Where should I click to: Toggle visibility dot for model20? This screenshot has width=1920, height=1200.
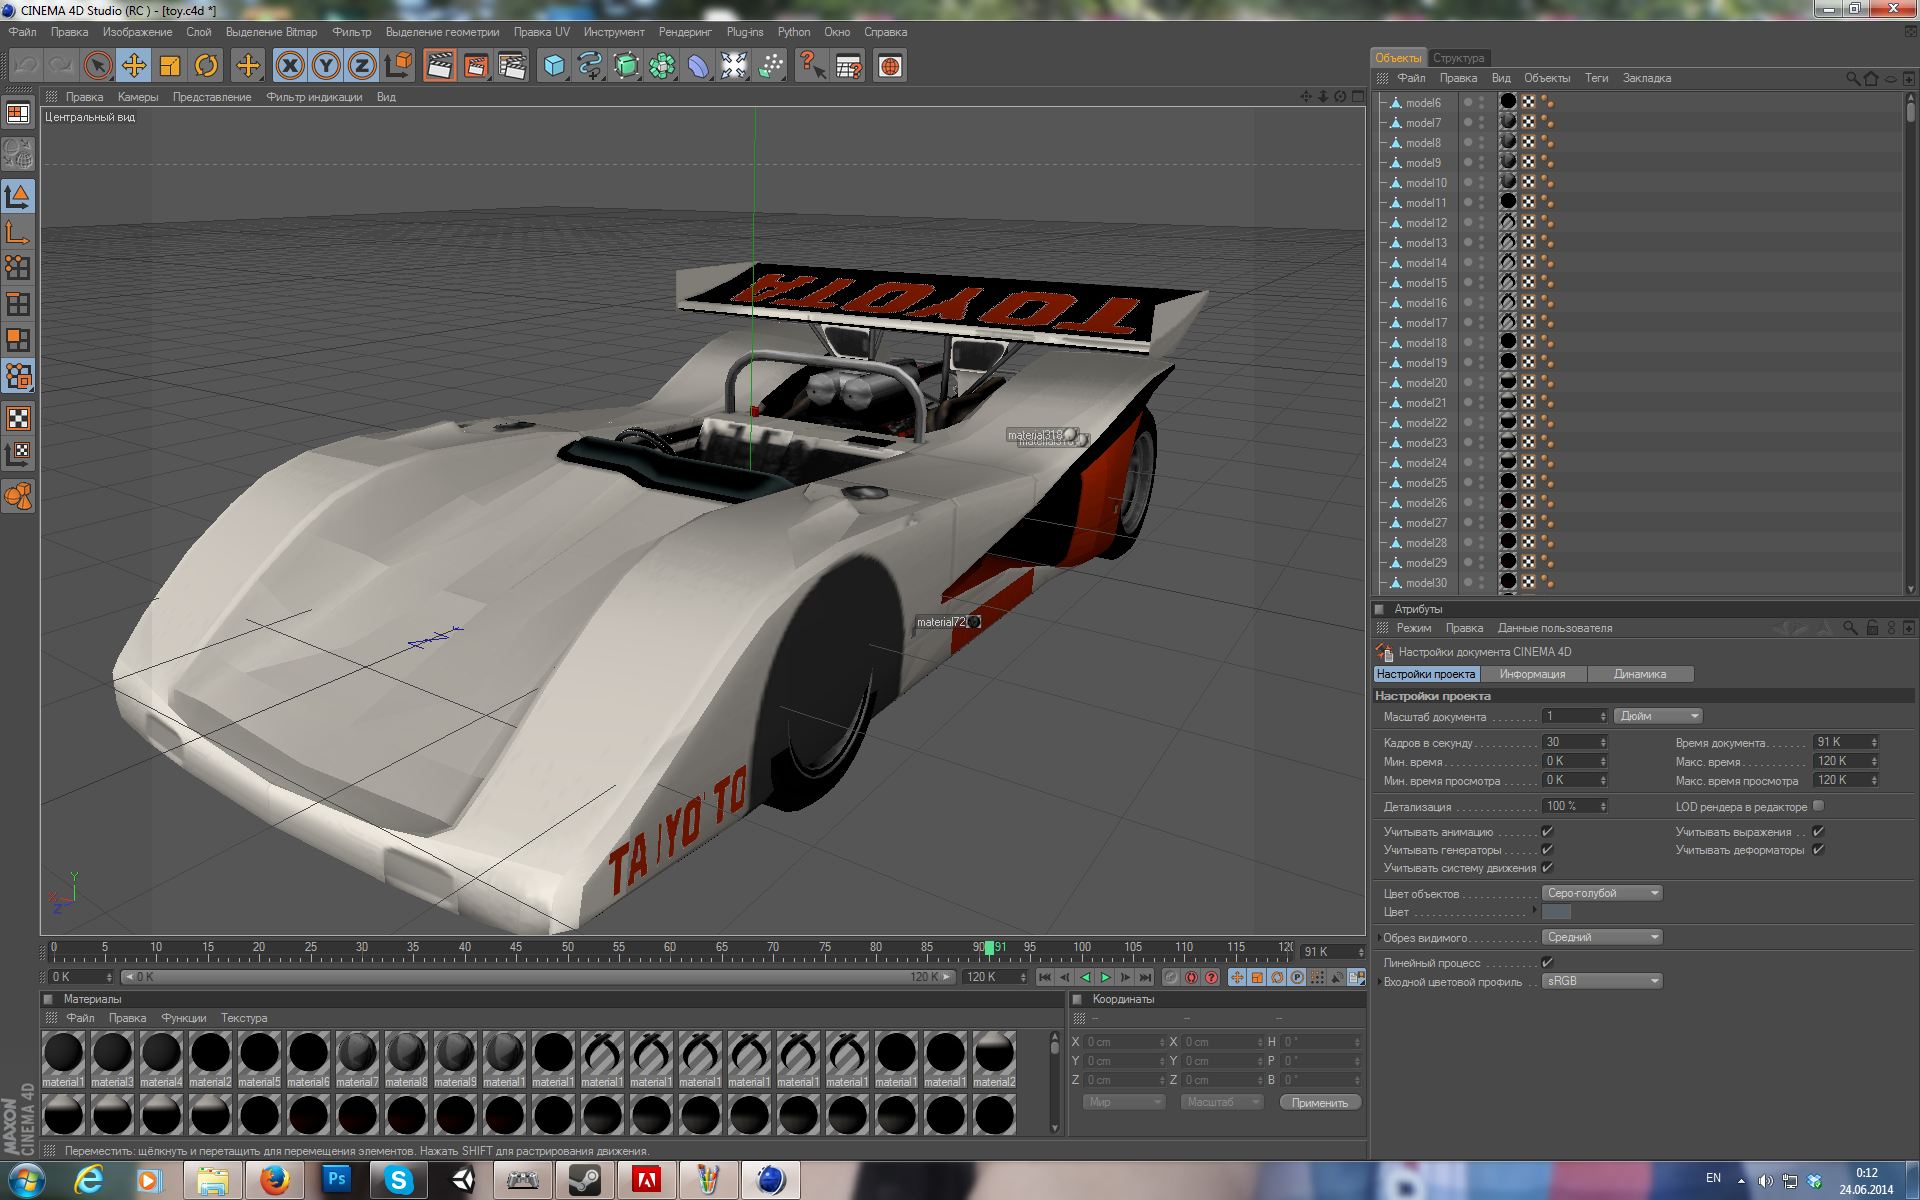point(1468,381)
